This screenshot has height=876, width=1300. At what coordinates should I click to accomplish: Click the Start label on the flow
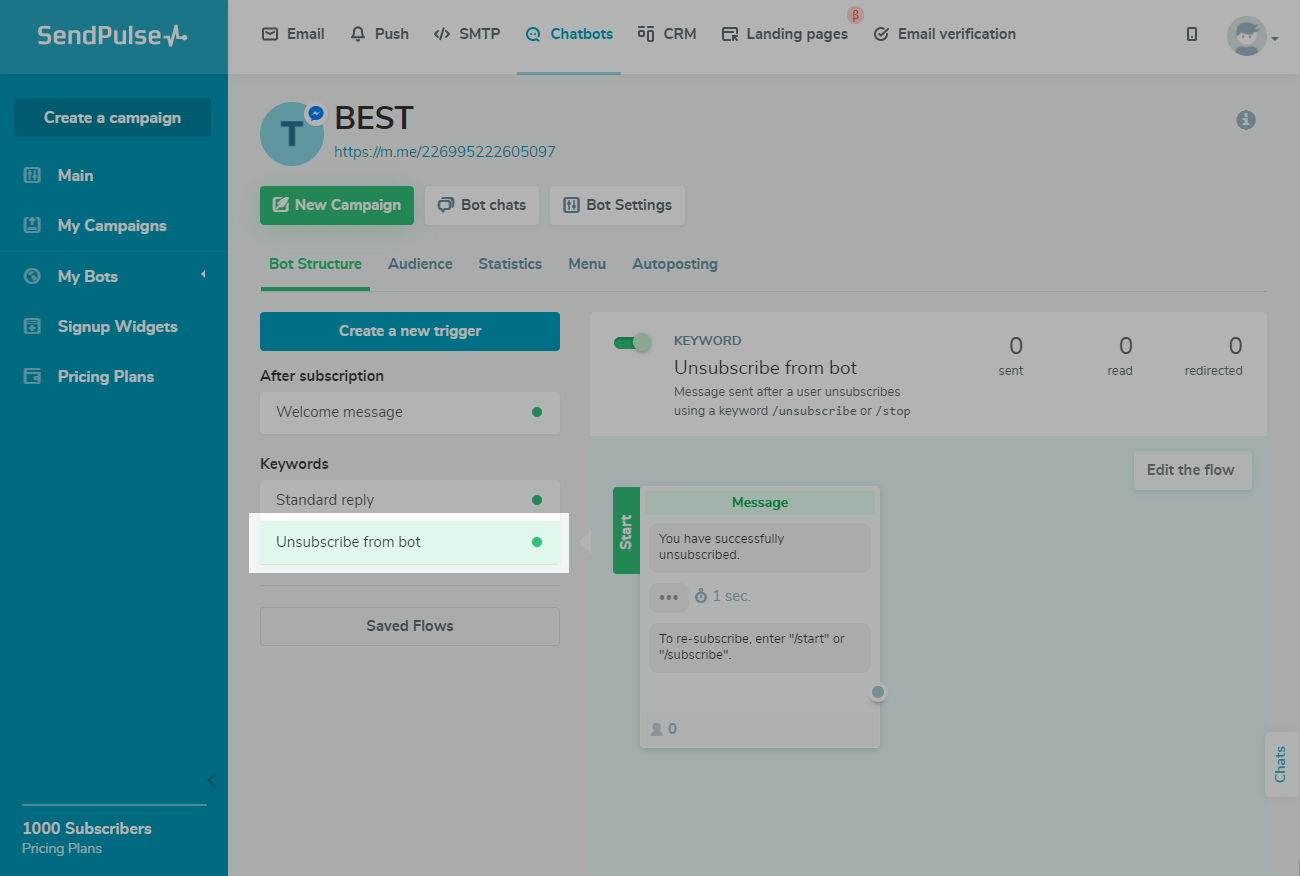(x=626, y=530)
